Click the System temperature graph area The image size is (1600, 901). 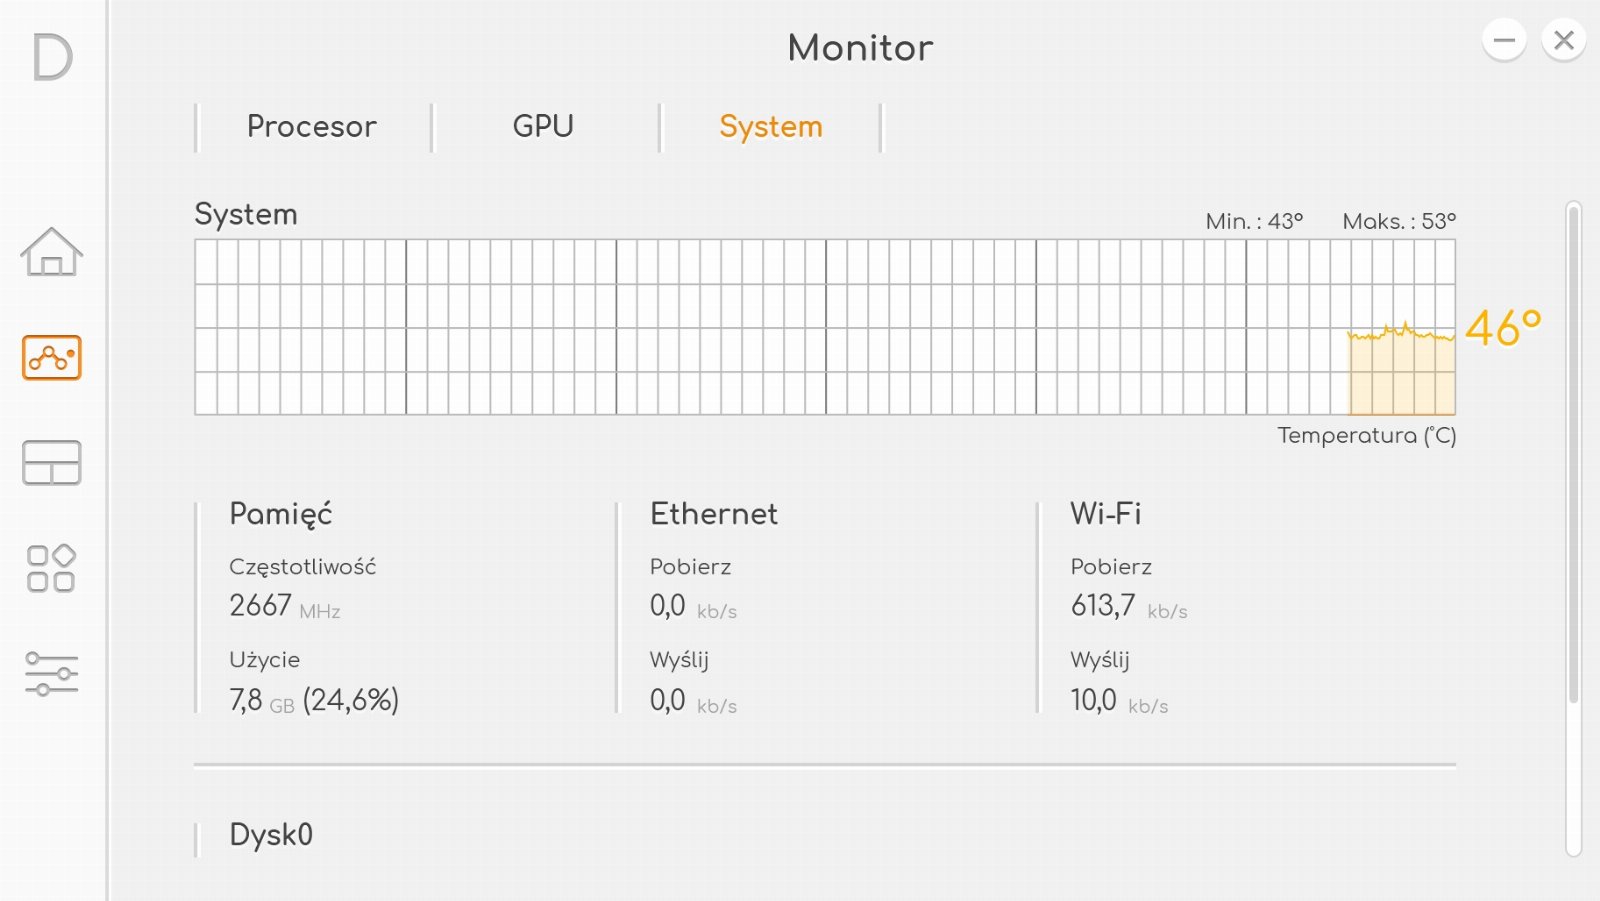825,327
